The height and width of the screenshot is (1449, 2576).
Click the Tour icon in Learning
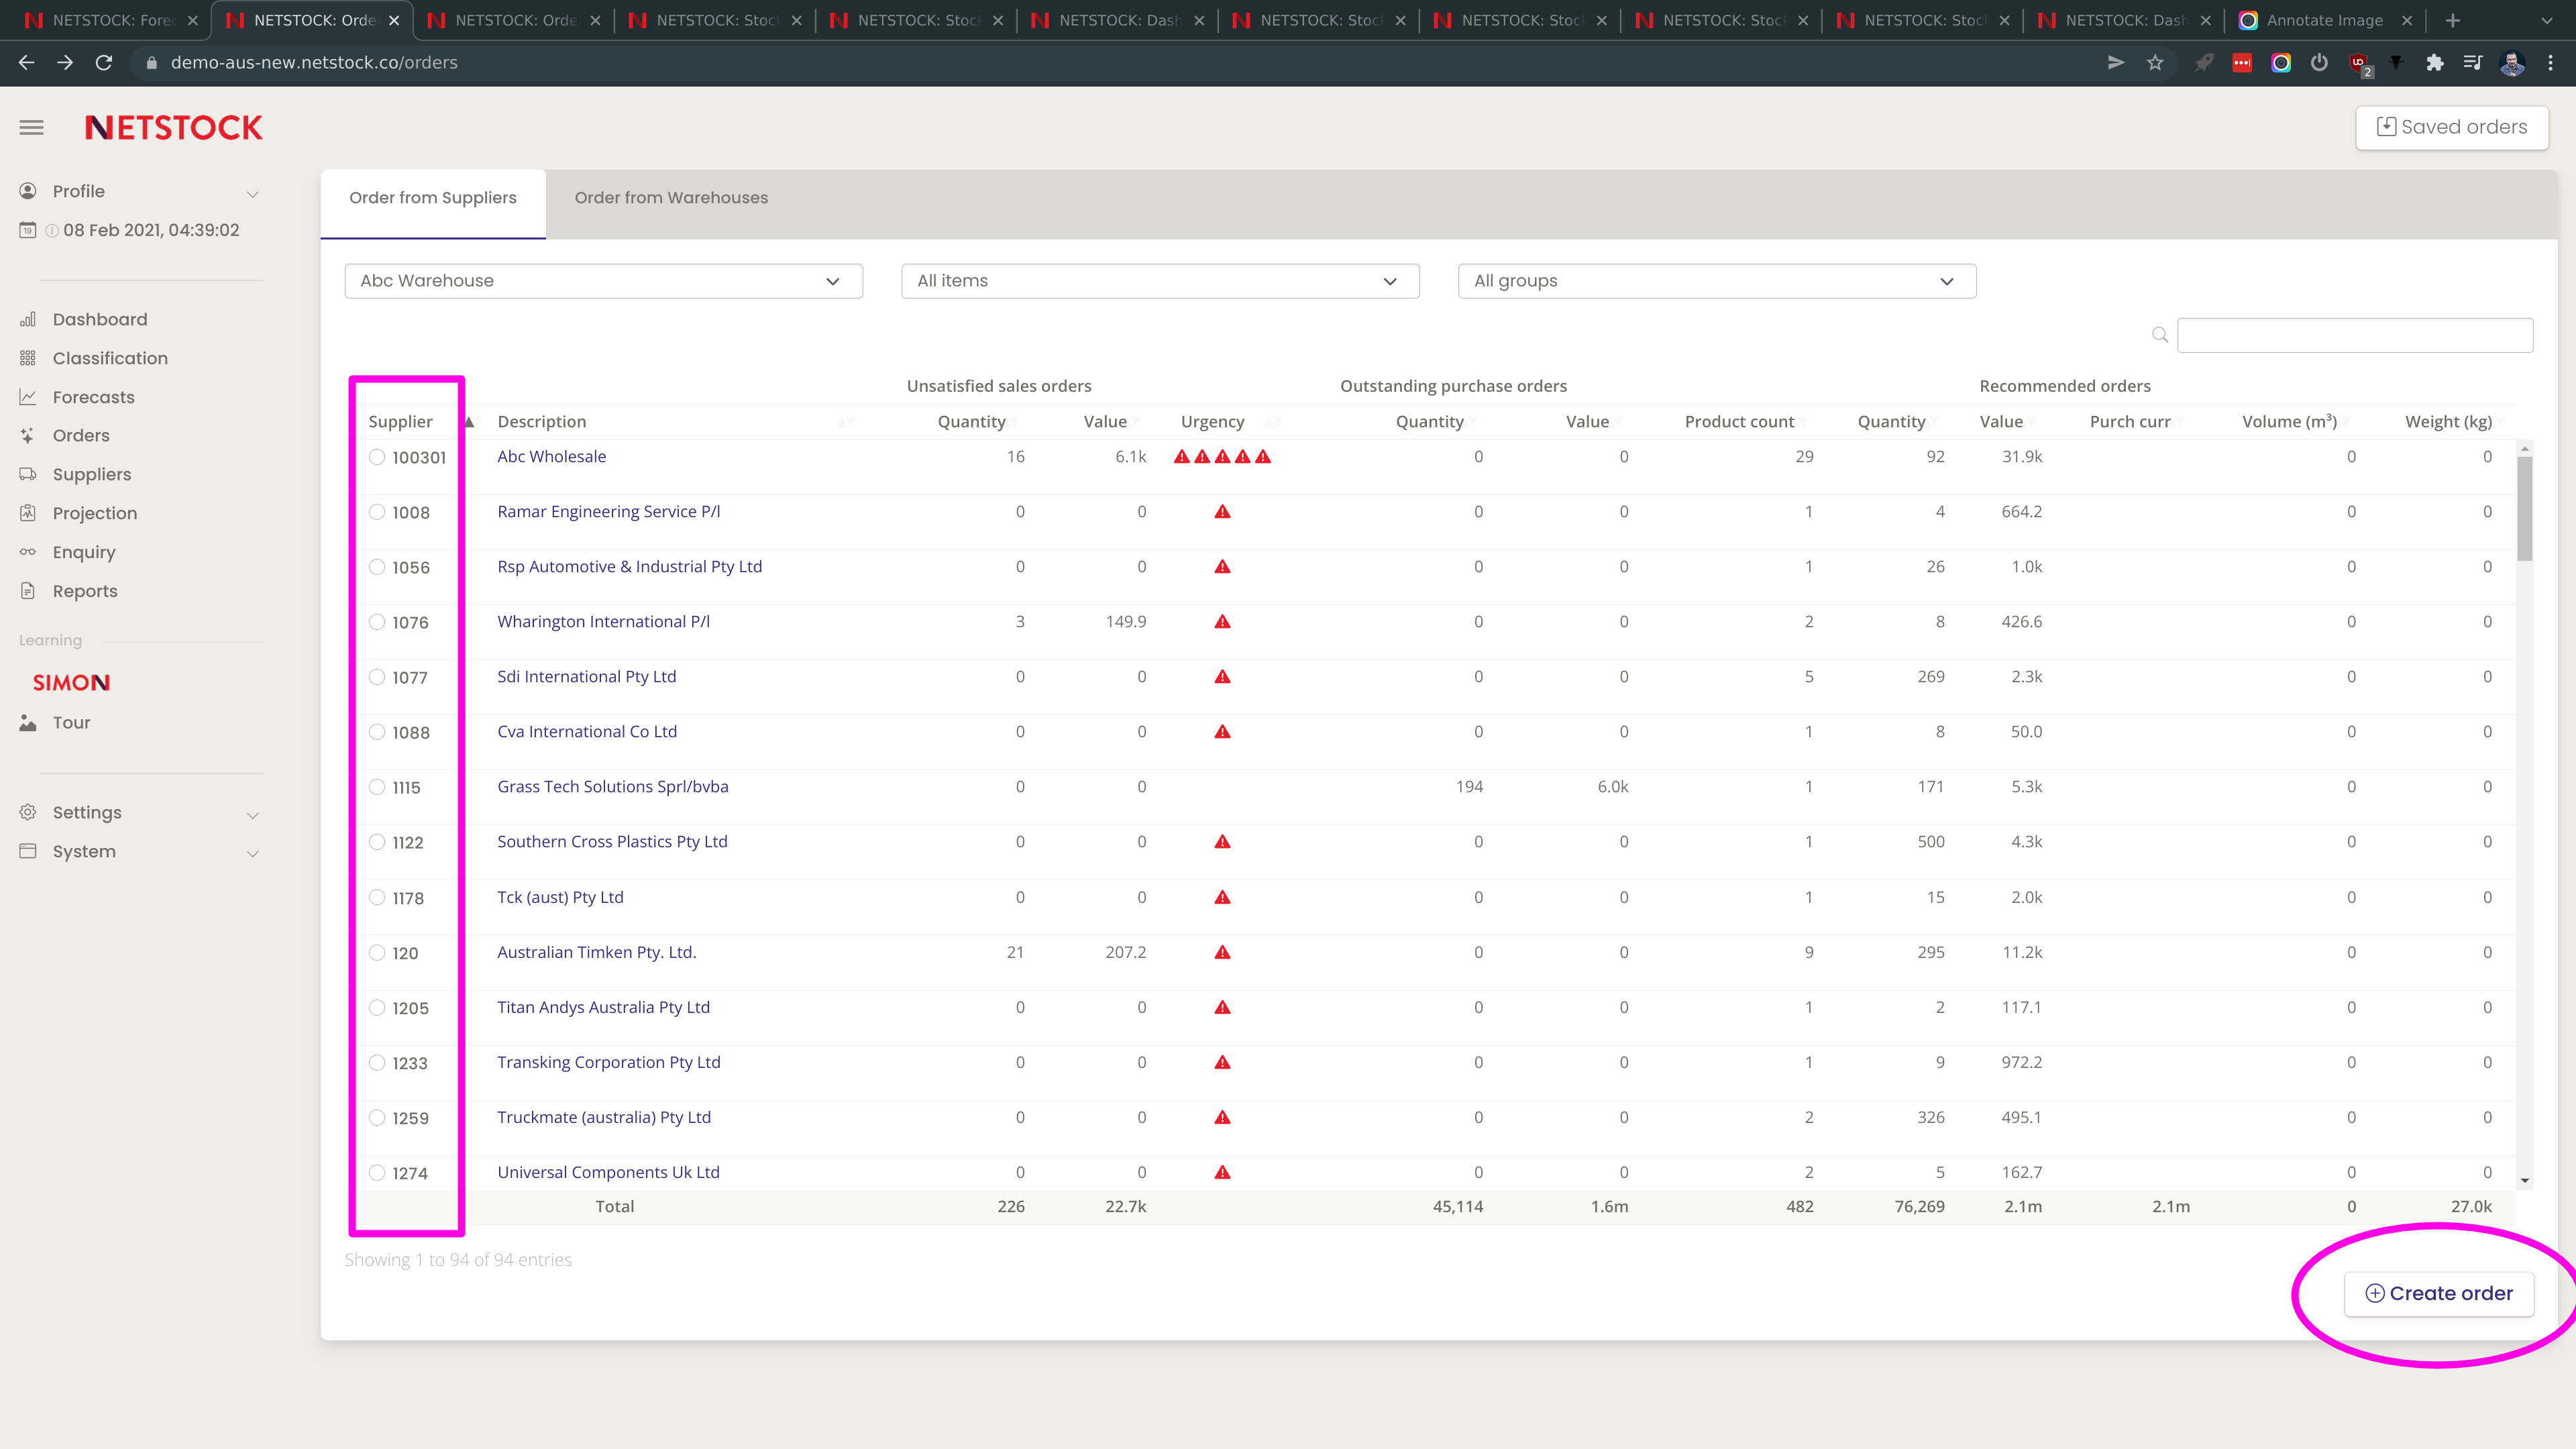(28, 722)
